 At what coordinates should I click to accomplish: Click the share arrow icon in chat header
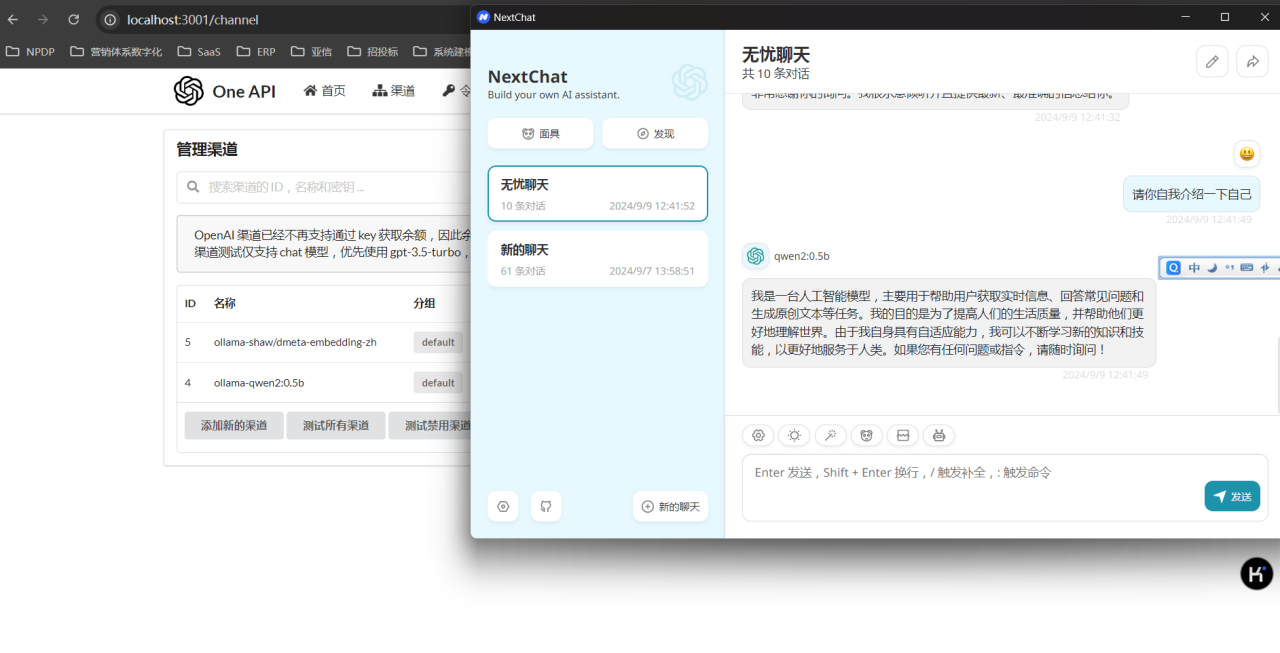click(1252, 61)
